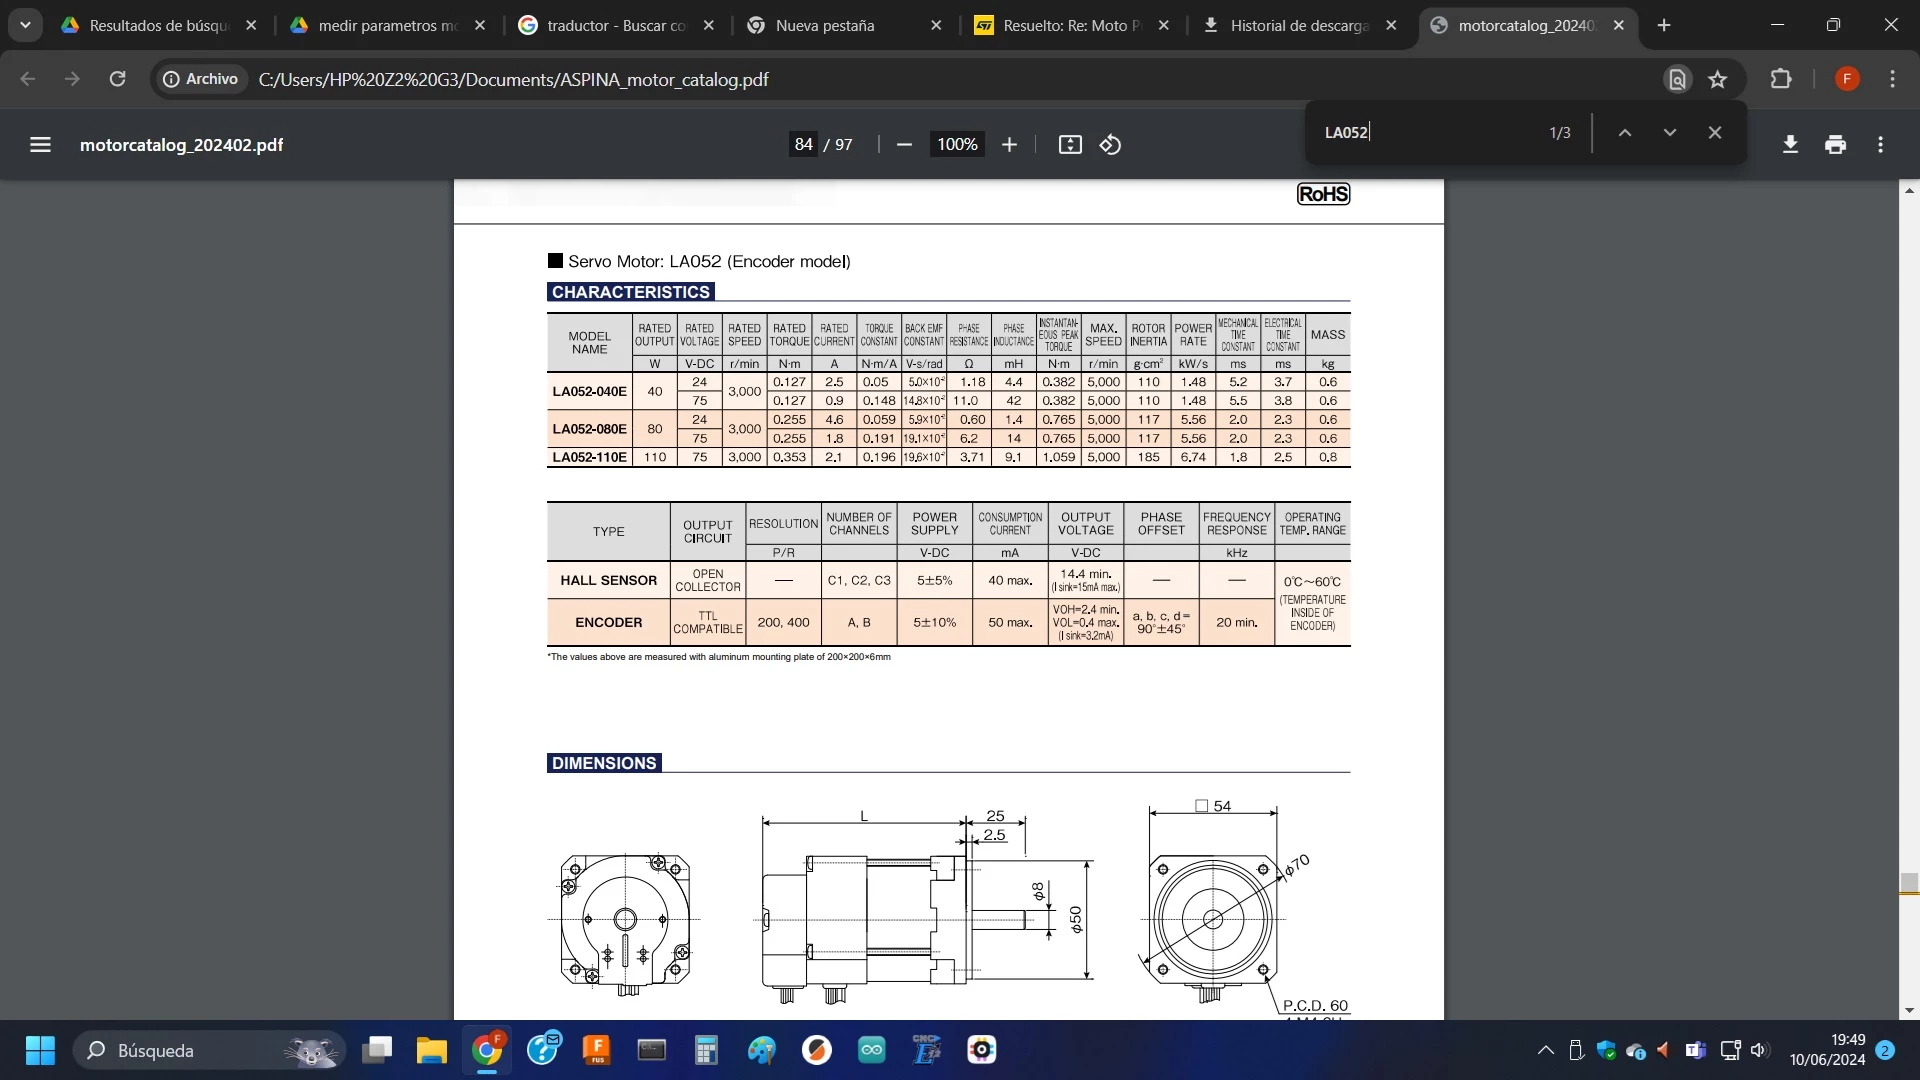
Task: Click the zoom level field showing 100%
Action: coord(957,145)
